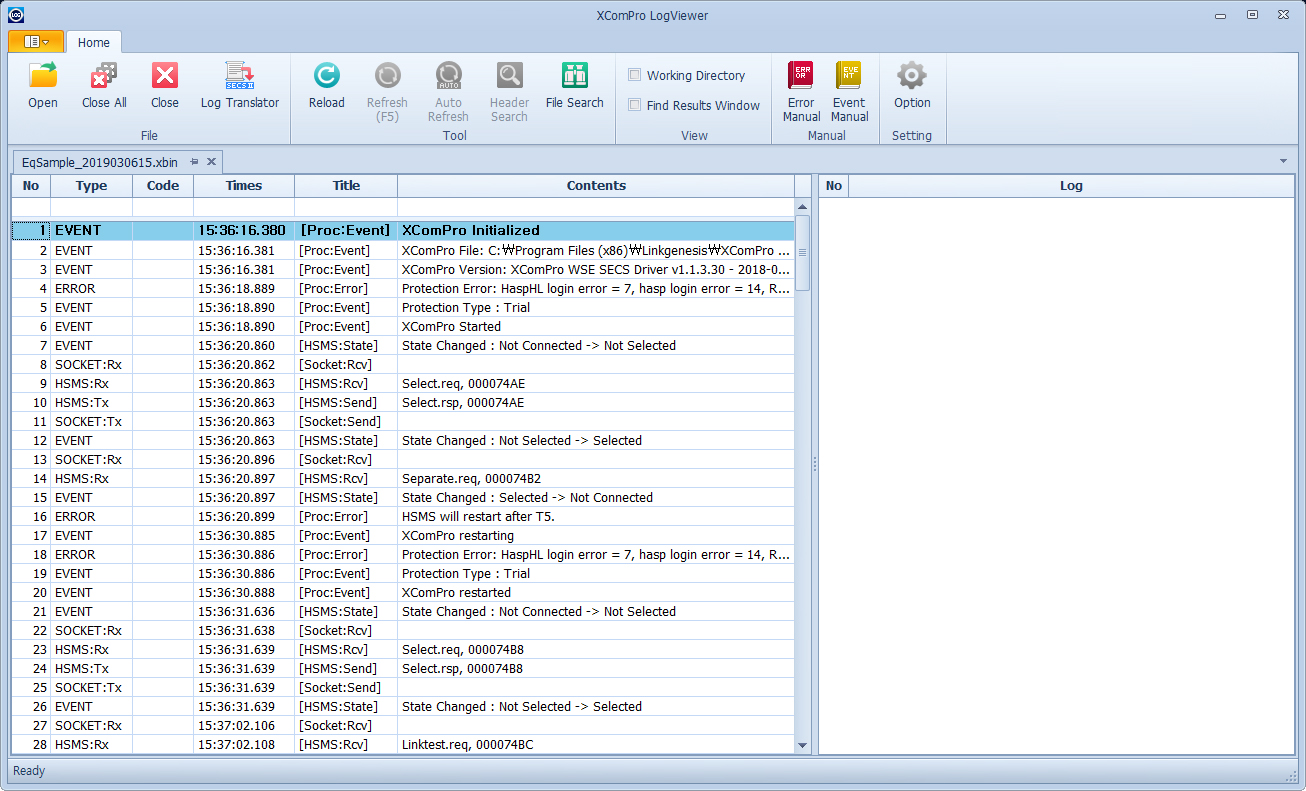Click the Type filter input cell

(x=91, y=207)
